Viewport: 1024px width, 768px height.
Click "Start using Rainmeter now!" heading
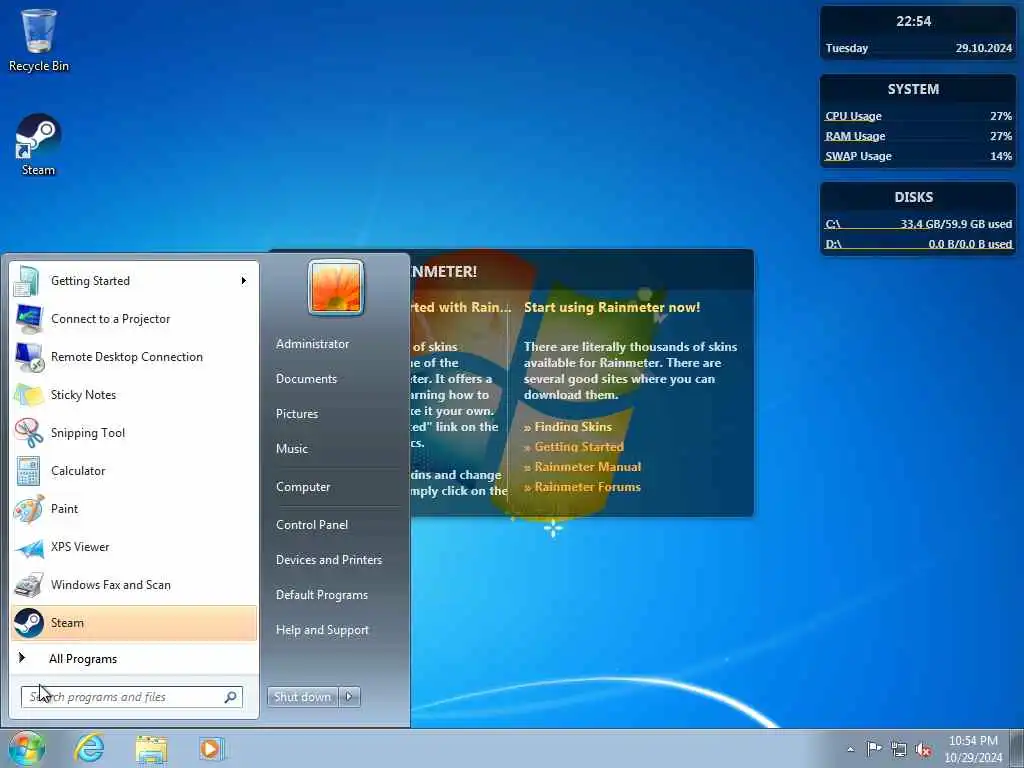(612, 308)
